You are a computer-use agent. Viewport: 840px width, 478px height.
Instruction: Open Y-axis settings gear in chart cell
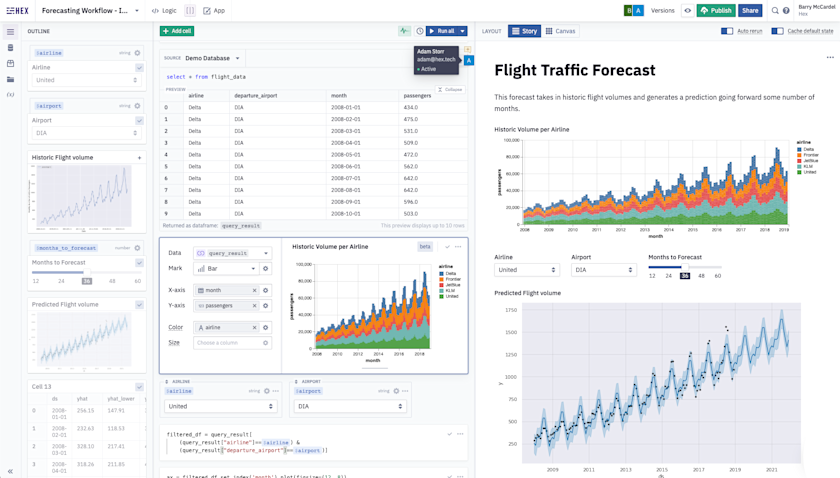point(265,306)
